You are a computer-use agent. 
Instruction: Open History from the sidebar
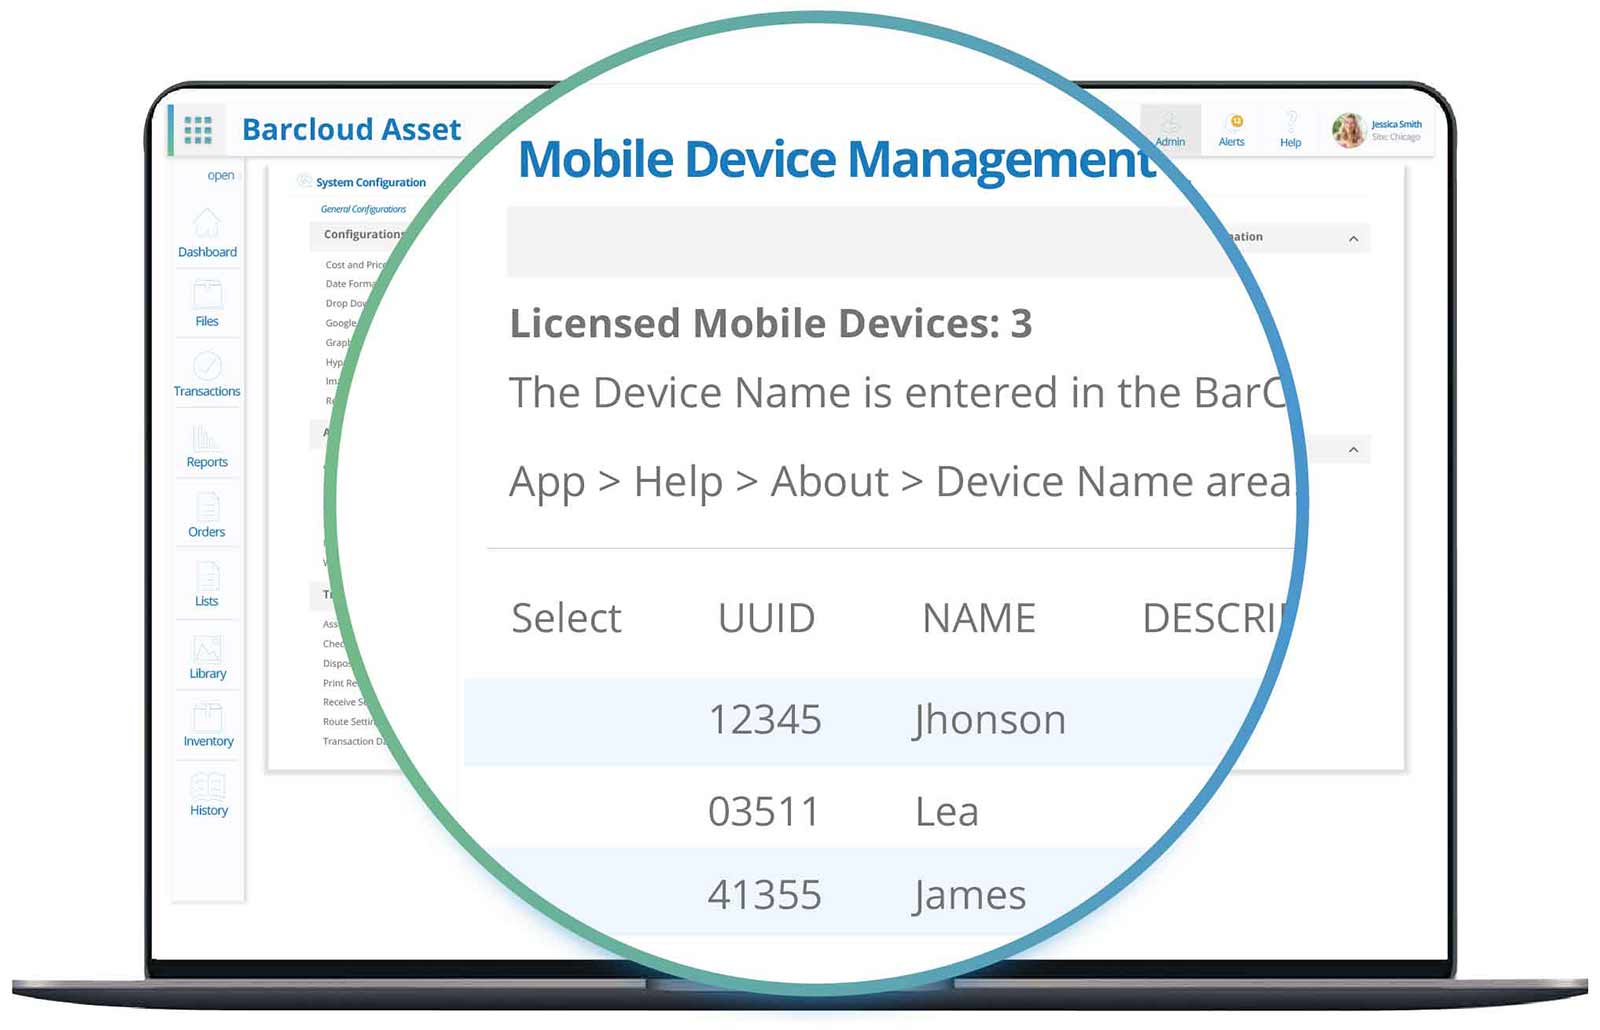(x=208, y=794)
